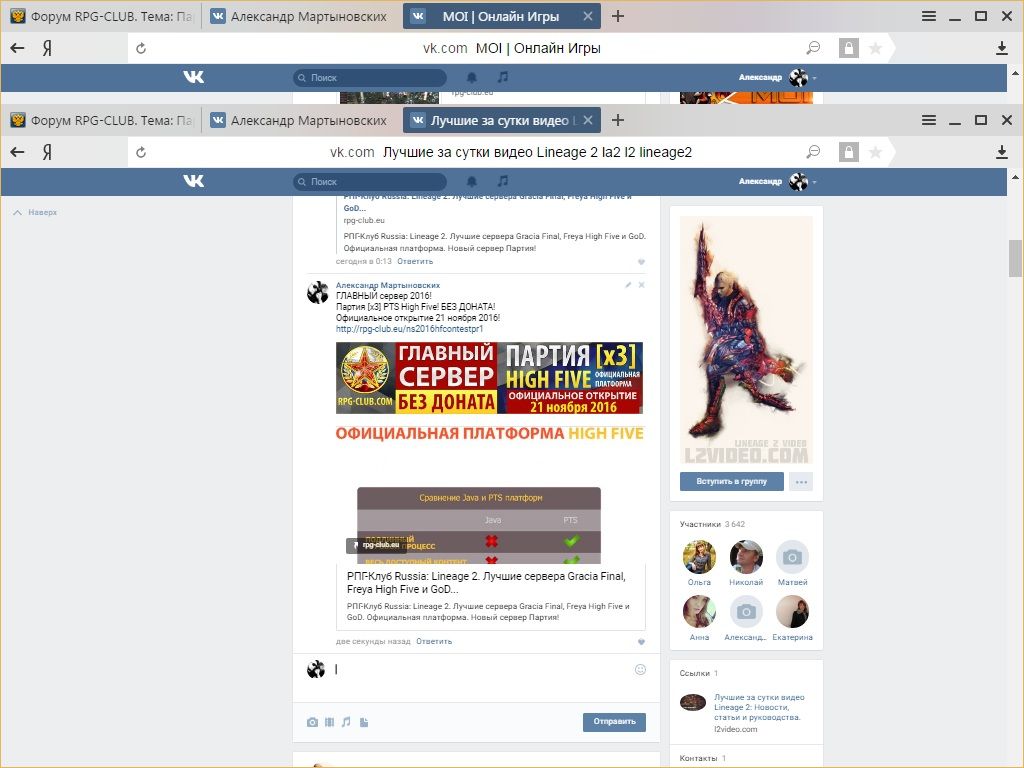Like the comment posted две секунды назад

coord(641,642)
